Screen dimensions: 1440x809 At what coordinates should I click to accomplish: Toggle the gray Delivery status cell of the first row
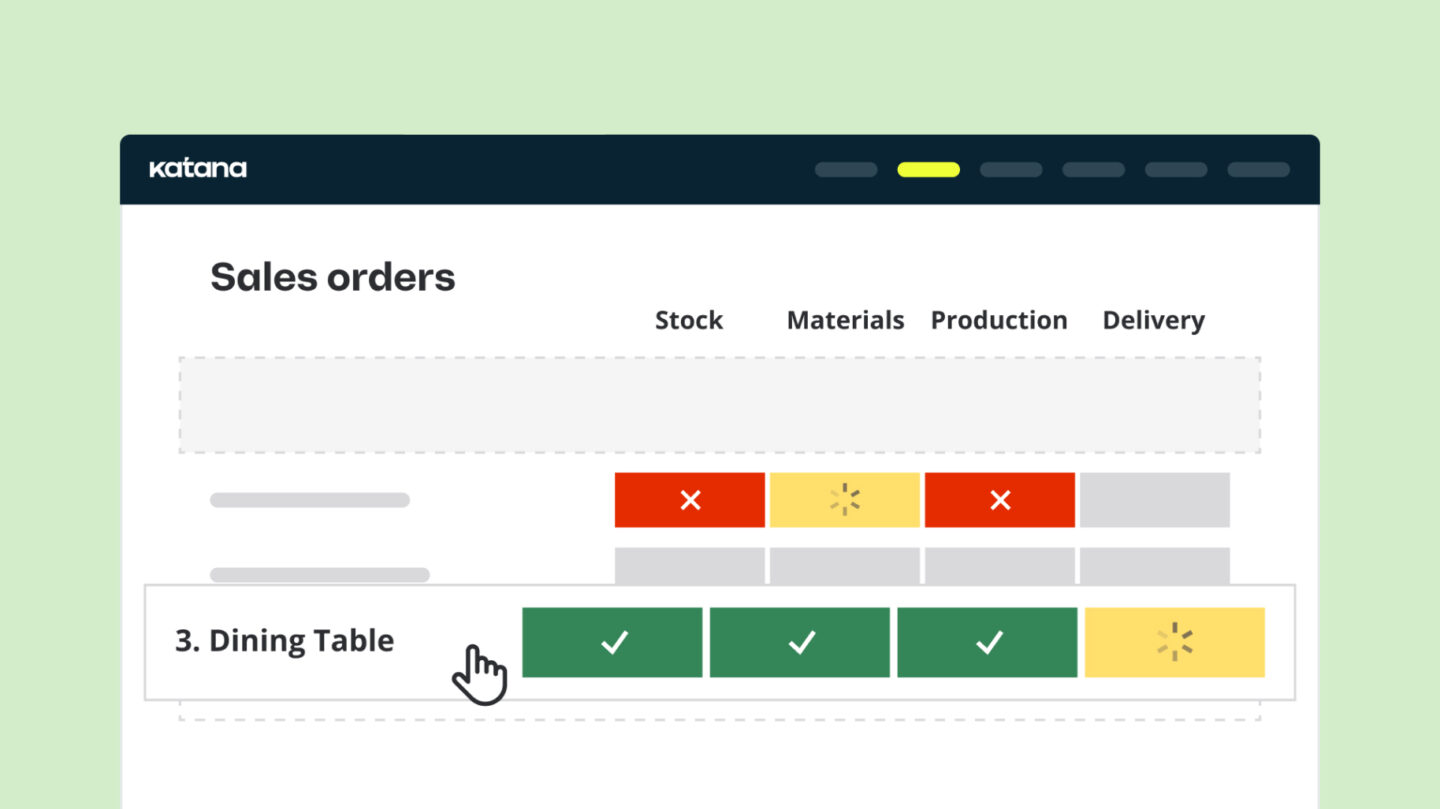(x=1155, y=500)
